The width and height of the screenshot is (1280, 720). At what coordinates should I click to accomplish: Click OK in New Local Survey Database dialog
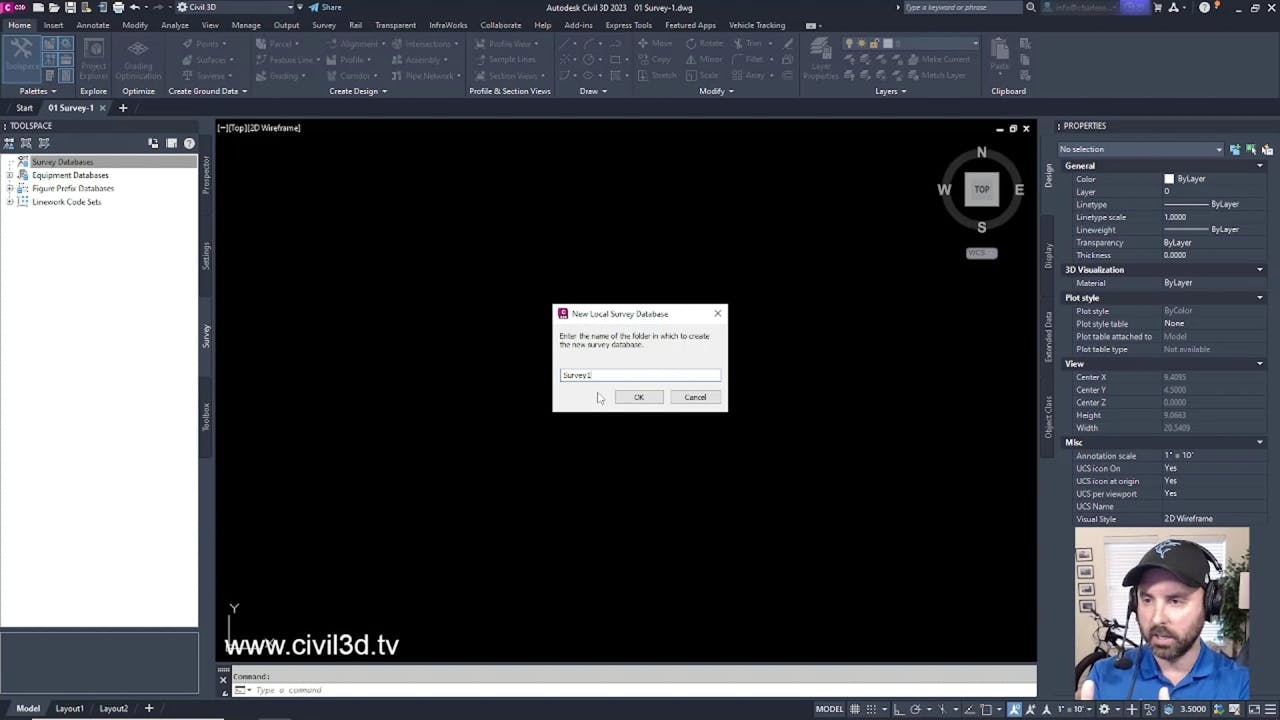tap(638, 397)
